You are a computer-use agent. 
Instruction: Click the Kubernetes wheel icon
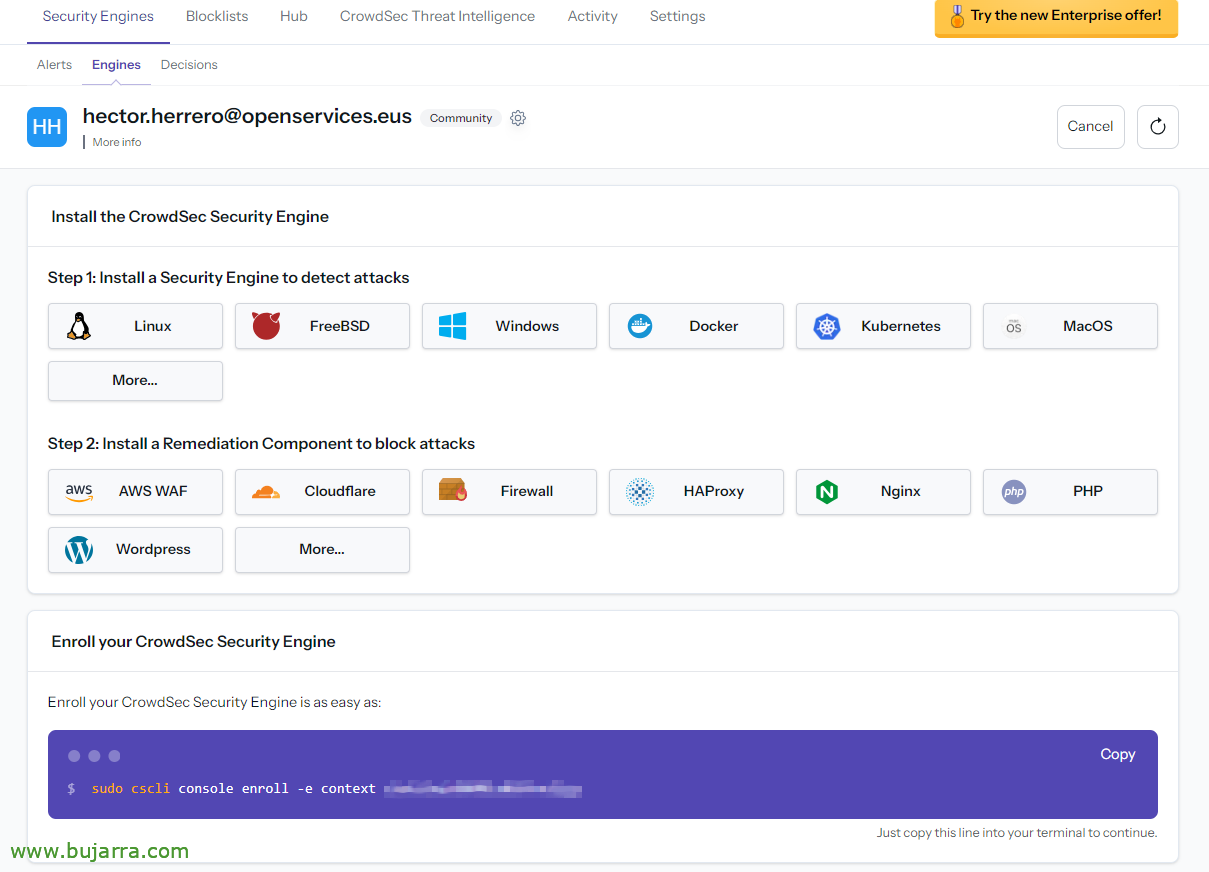click(x=827, y=326)
